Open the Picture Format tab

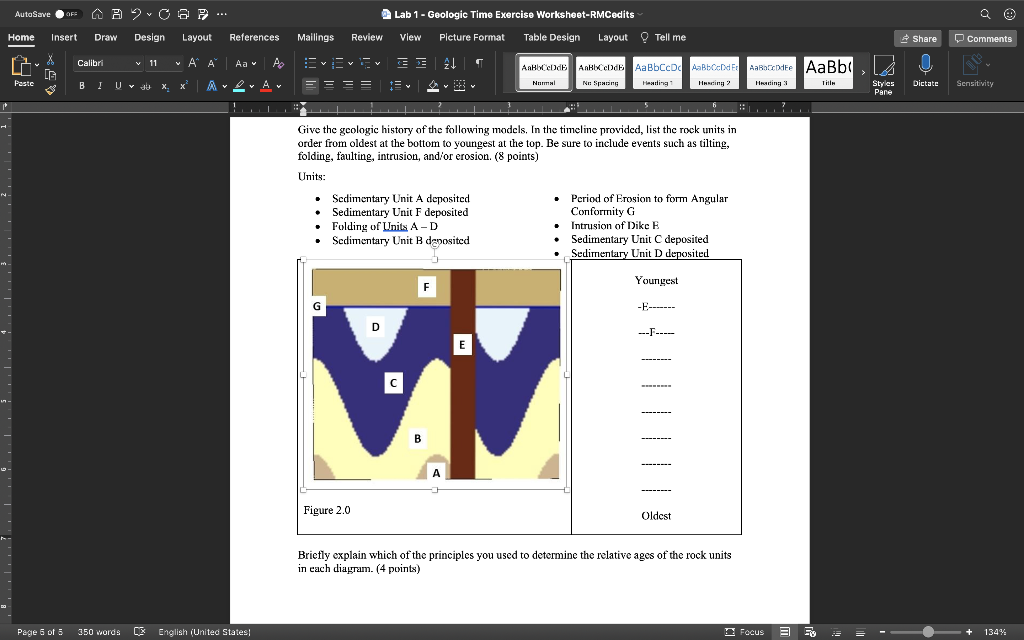click(x=472, y=37)
